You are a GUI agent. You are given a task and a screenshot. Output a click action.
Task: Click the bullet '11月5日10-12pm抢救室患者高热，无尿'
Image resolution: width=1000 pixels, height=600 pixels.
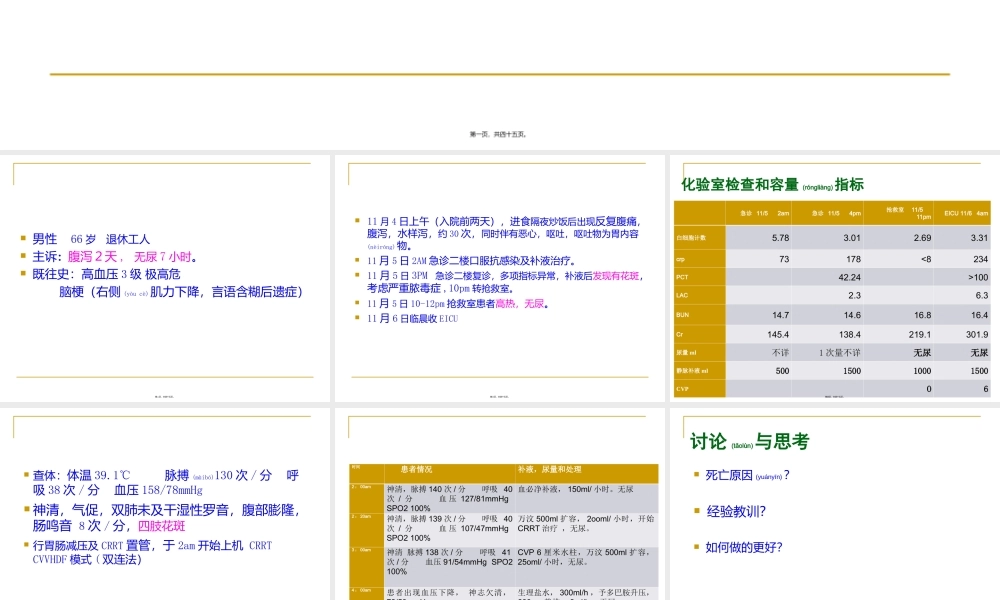[x=457, y=304]
